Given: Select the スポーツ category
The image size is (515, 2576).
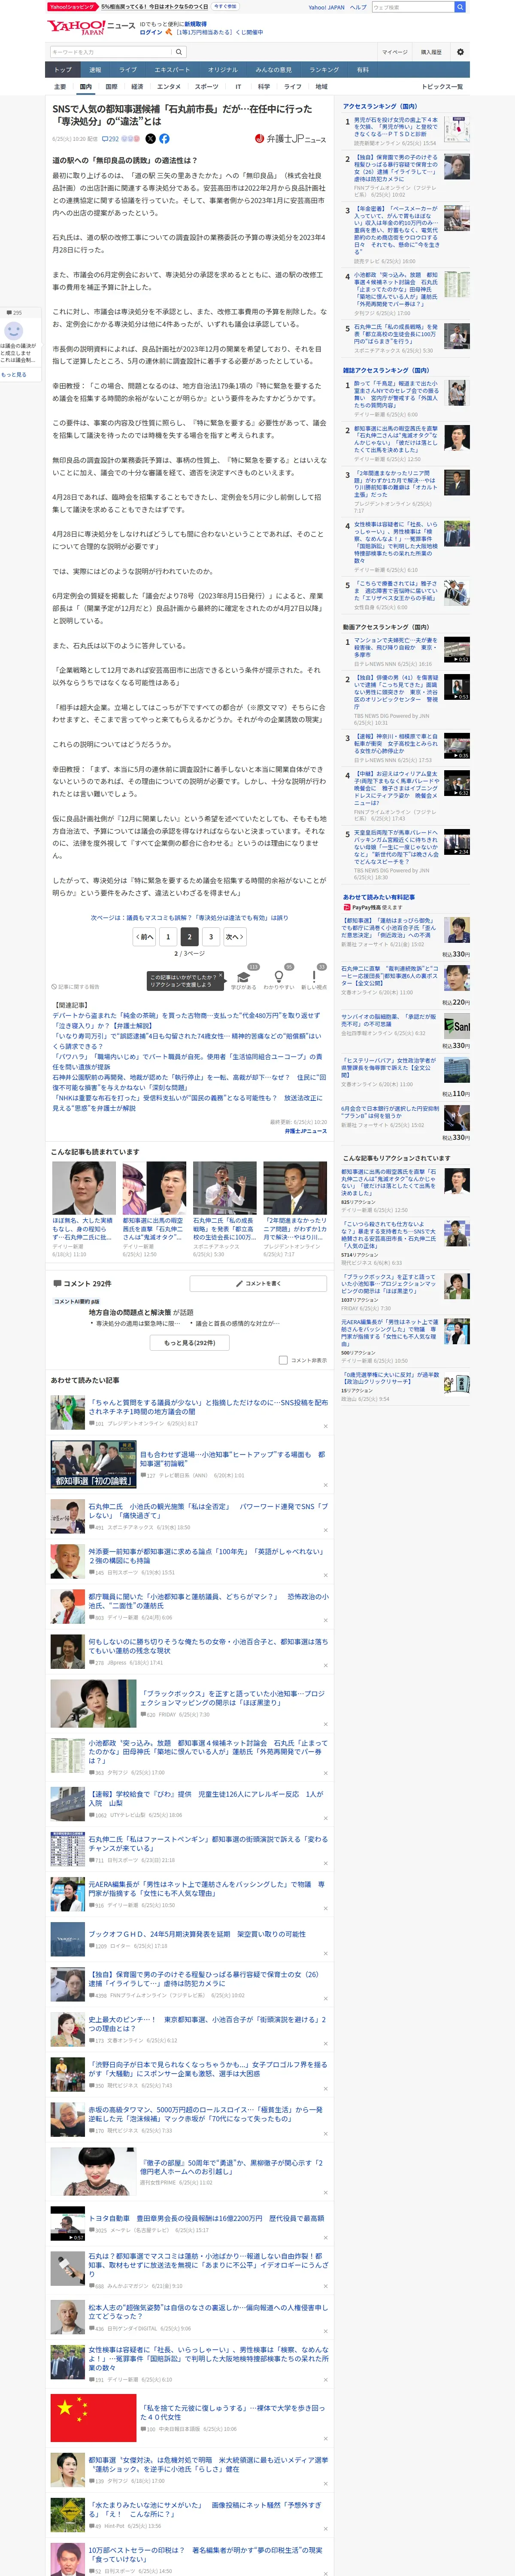Looking at the screenshot, I should pyautogui.click(x=207, y=87).
